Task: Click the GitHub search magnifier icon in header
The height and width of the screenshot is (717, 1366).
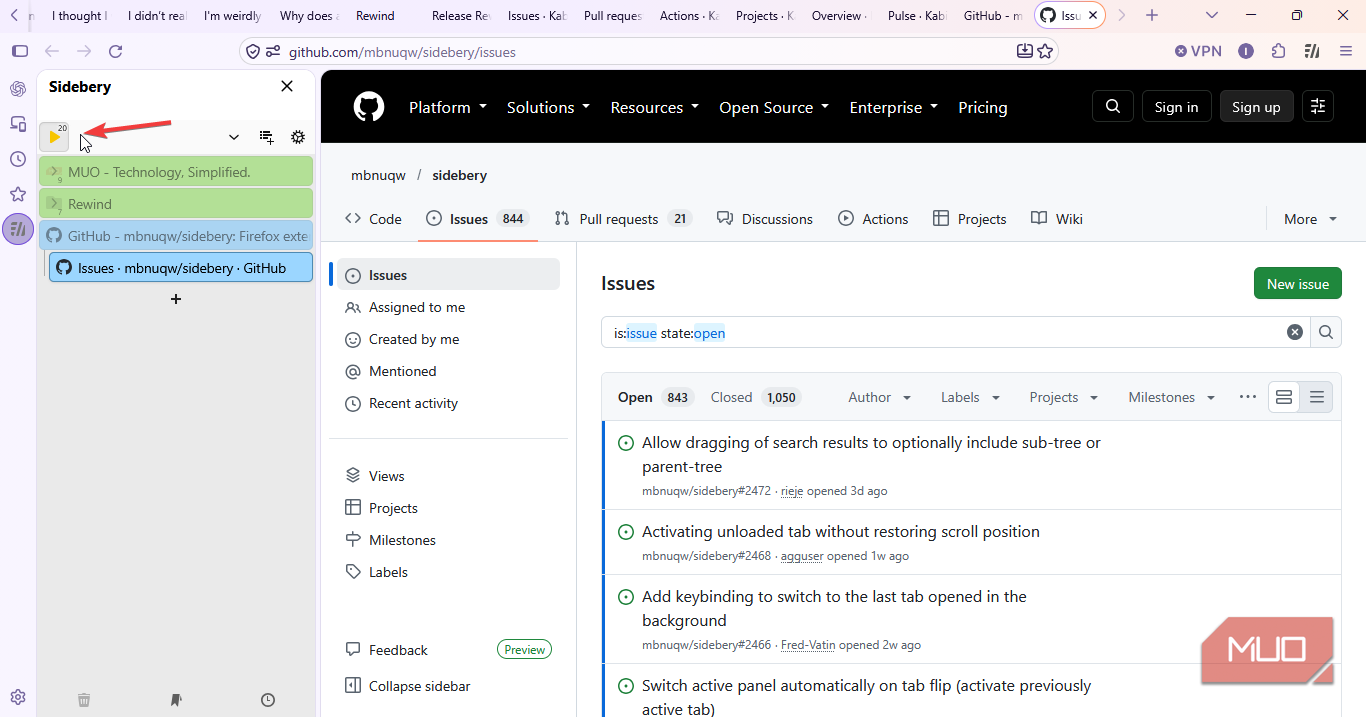Action: coord(1113,107)
